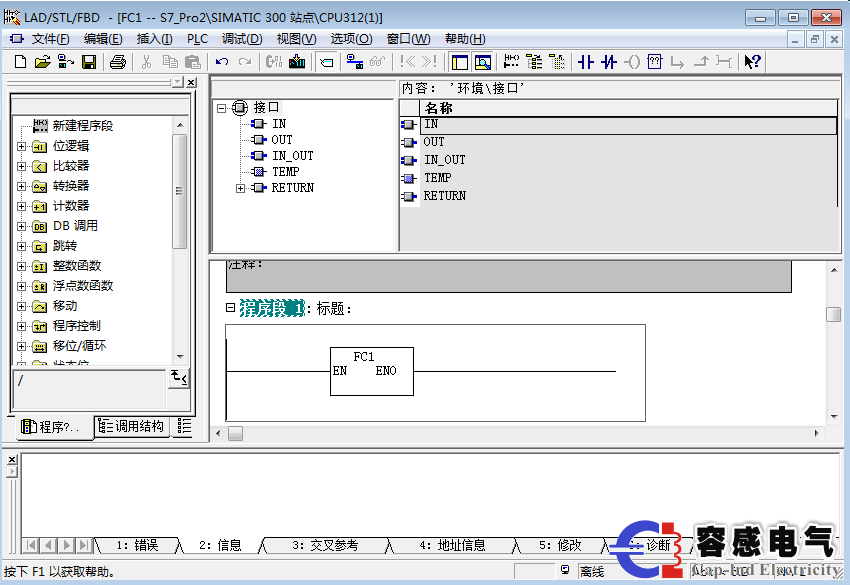
Task: Expand the 比较器 folder
Action: pos(21,166)
